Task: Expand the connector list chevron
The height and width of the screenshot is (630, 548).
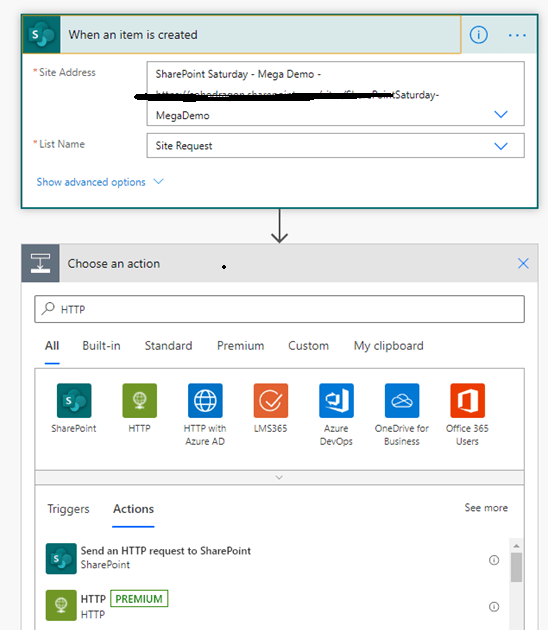Action: (279, 477)
